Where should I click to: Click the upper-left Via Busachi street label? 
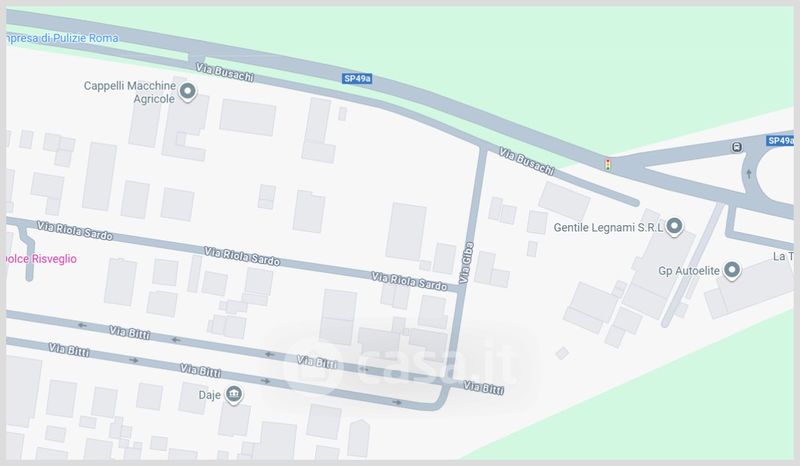pos(225,72)
